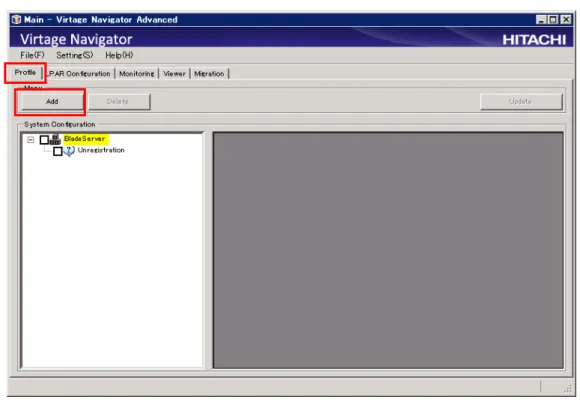Screen dimensions: 580x400
Task: Select the BladeServer chassis icon in tree
Action: 55,140
